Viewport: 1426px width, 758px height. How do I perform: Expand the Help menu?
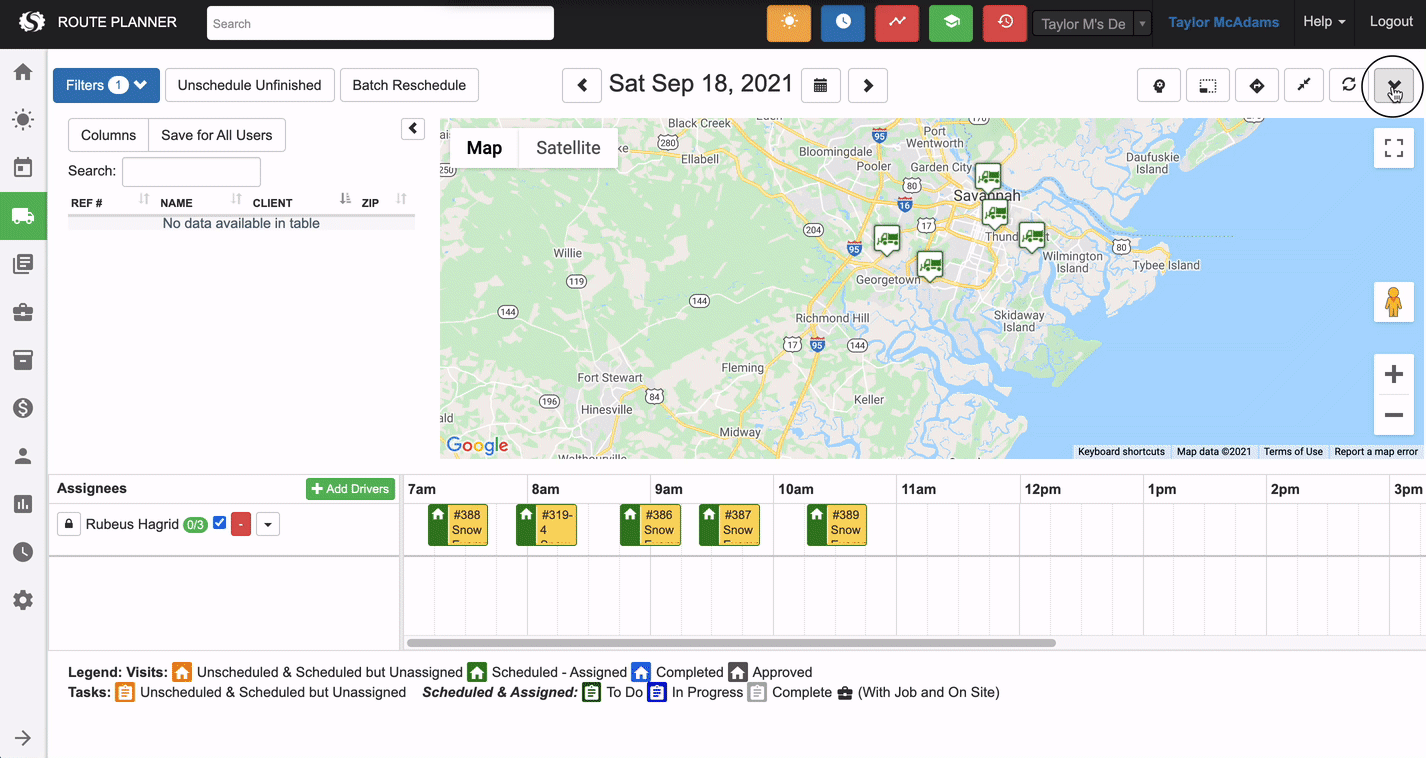tap(1323, 22)
